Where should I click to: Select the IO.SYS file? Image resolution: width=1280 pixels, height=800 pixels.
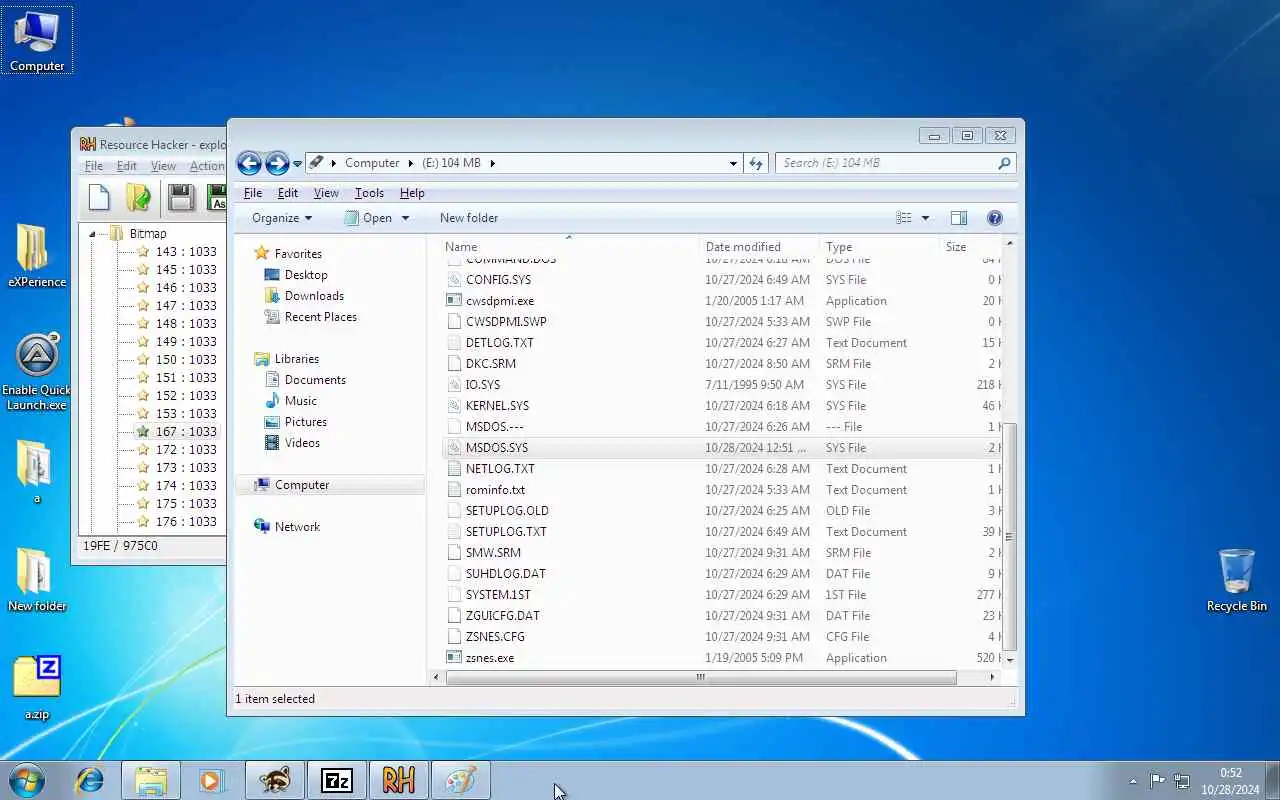pyautogui.click(x=483, y=385)
